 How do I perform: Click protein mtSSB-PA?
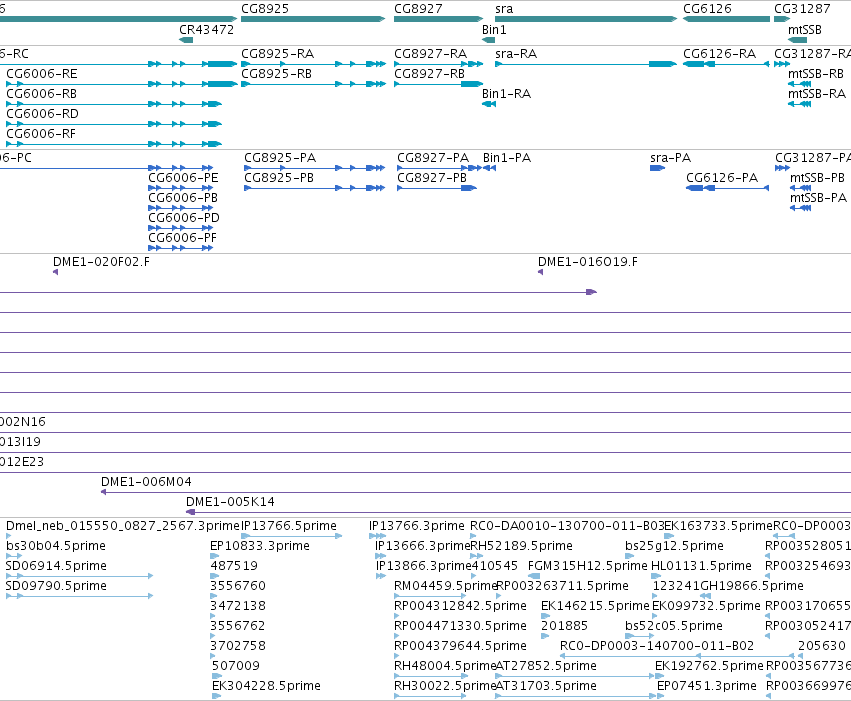click(818, 198)
